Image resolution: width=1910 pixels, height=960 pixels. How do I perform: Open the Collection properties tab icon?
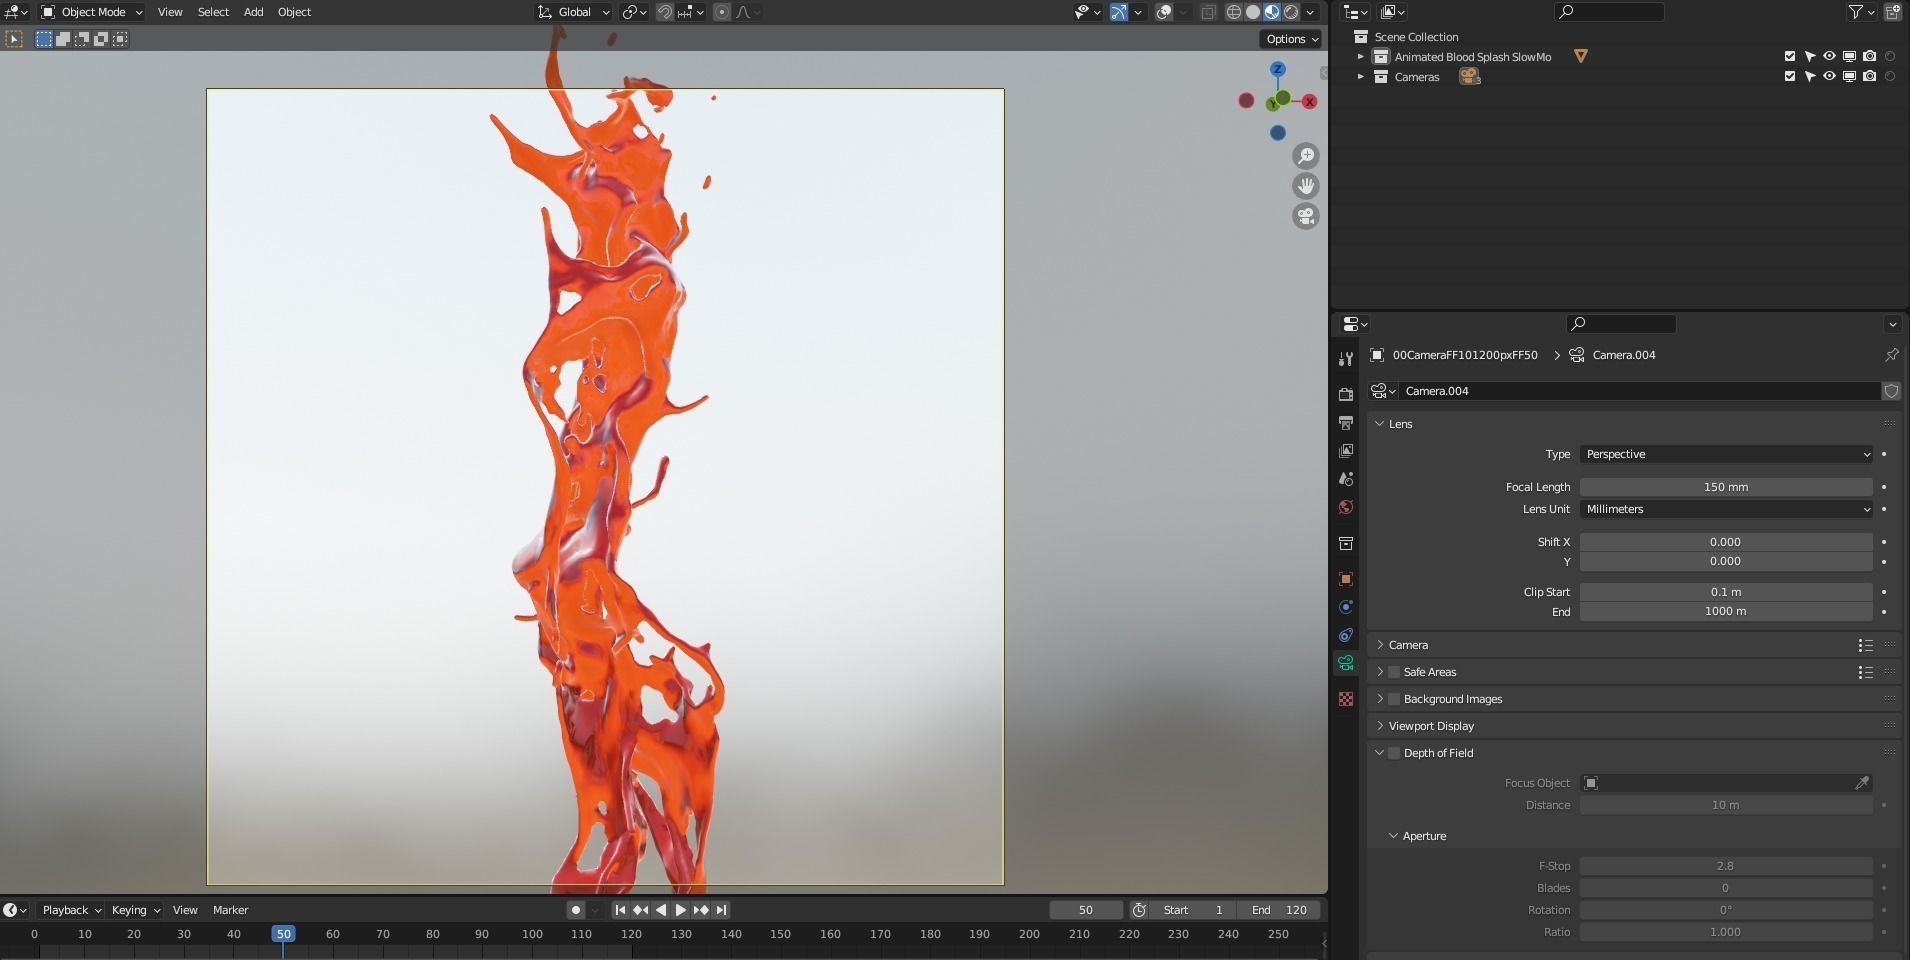pyautogui.click(x=1346, y=543)
